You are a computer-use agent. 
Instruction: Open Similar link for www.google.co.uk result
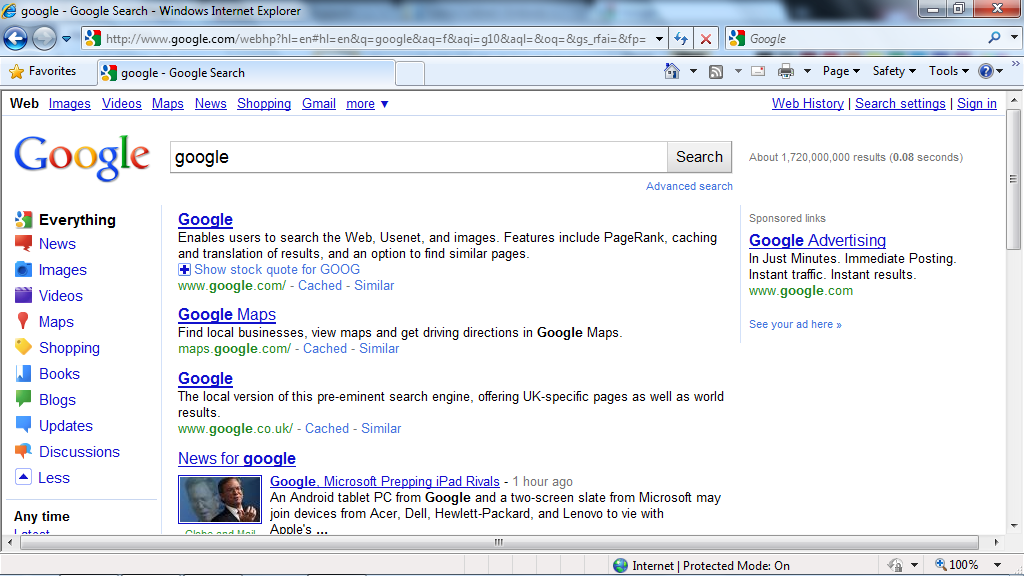tap(381, 428)
